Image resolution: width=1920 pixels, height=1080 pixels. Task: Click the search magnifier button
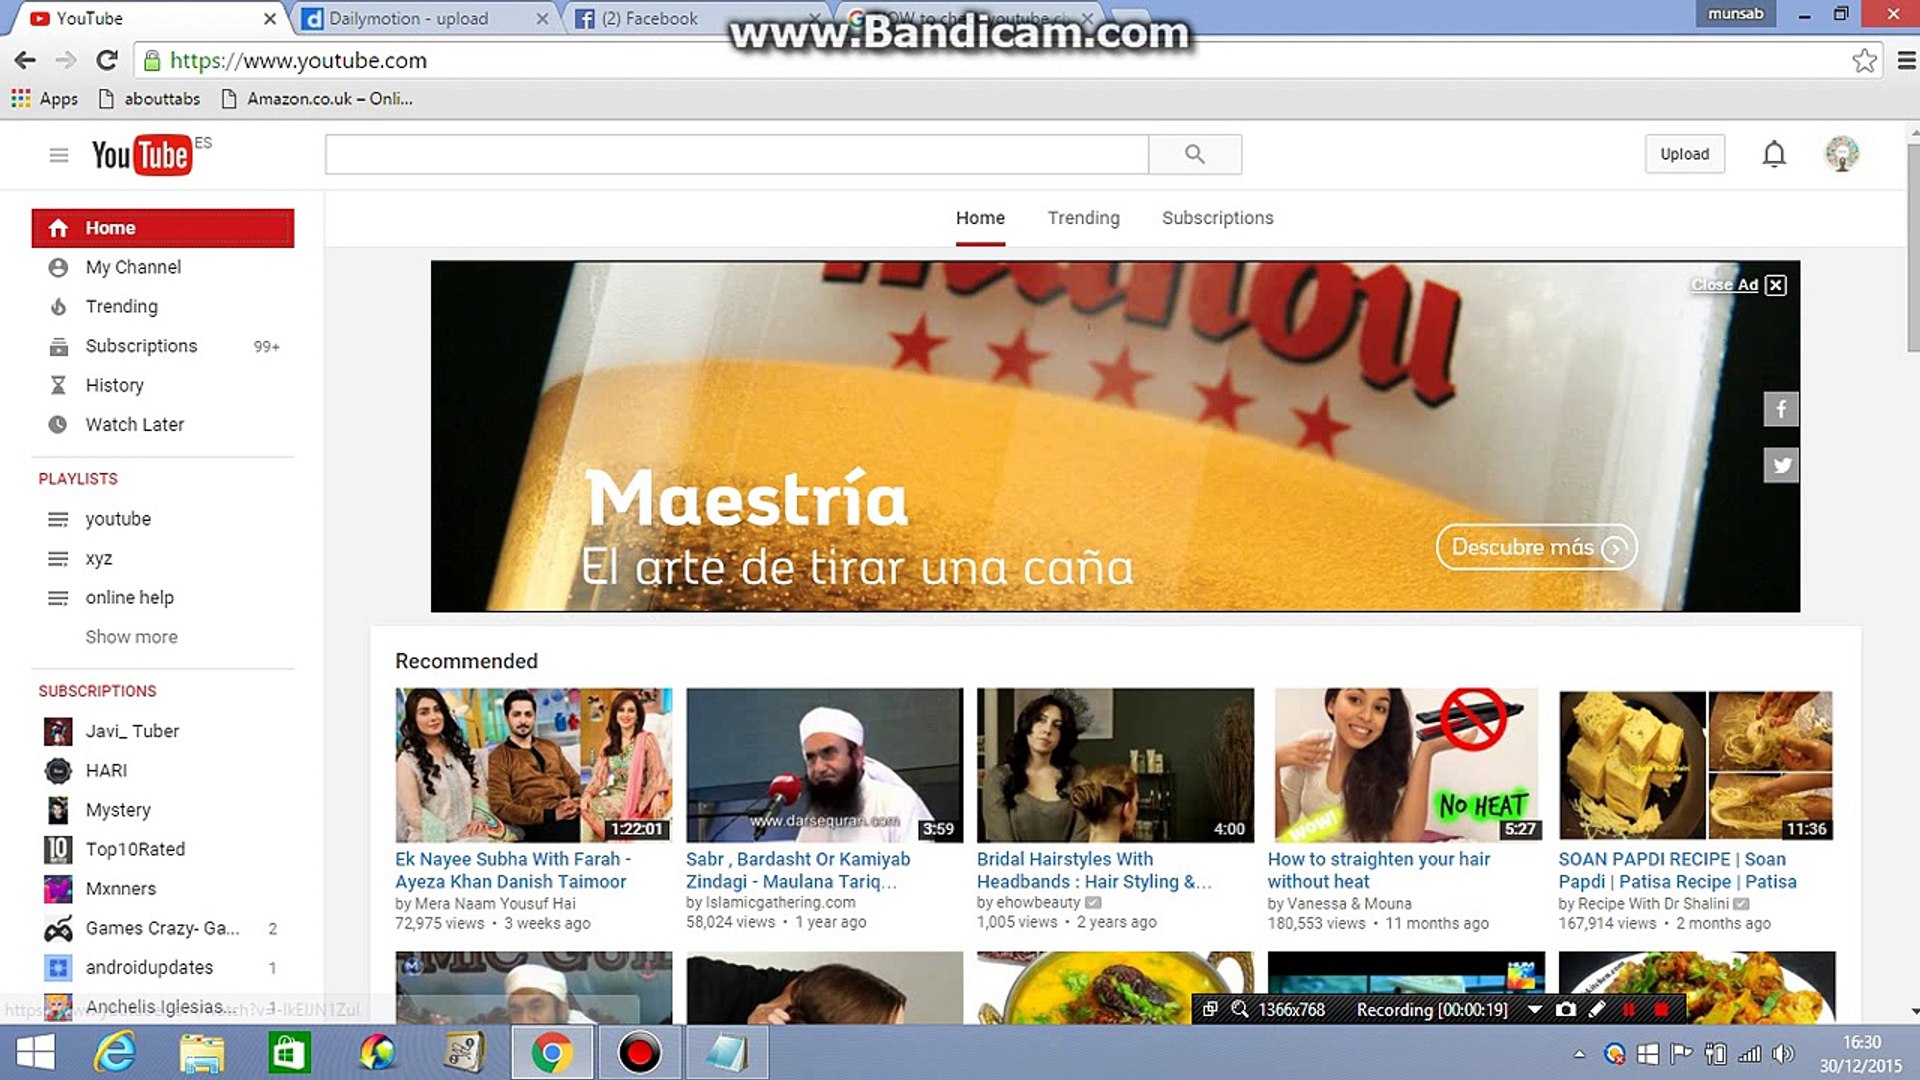coord(1194,154)
